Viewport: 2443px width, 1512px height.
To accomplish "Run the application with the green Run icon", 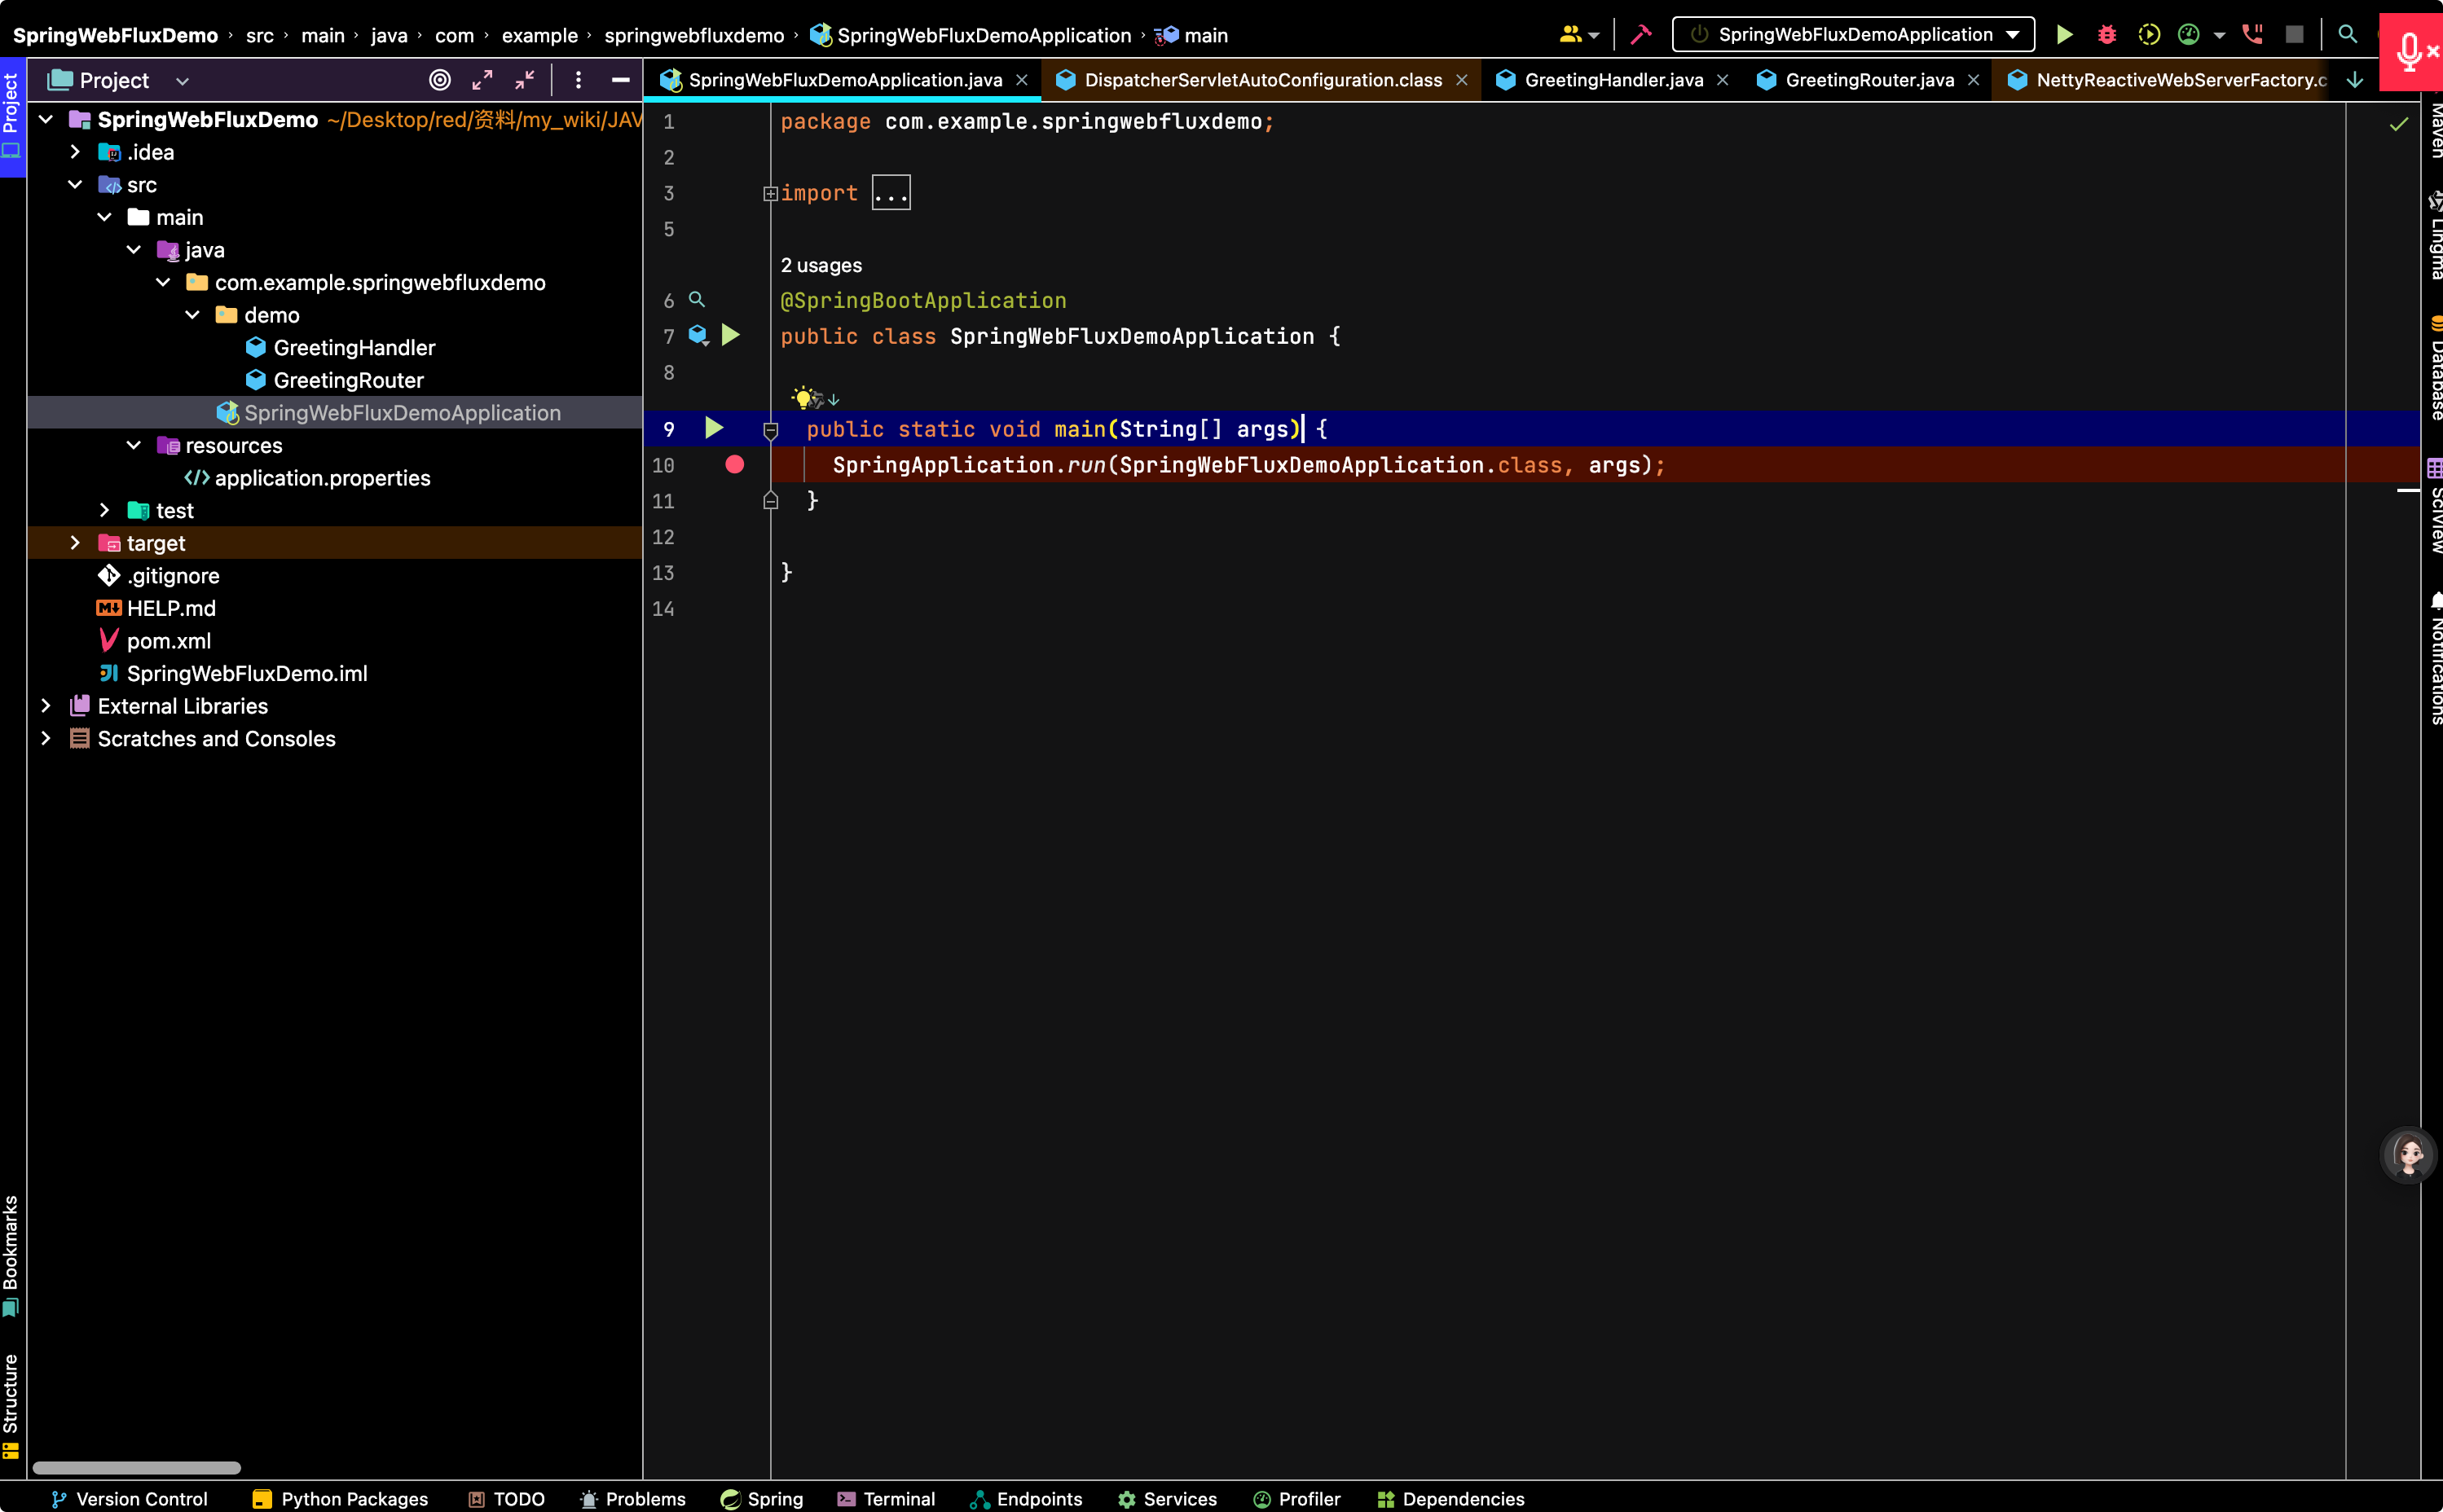I will tap(2064, 35).
